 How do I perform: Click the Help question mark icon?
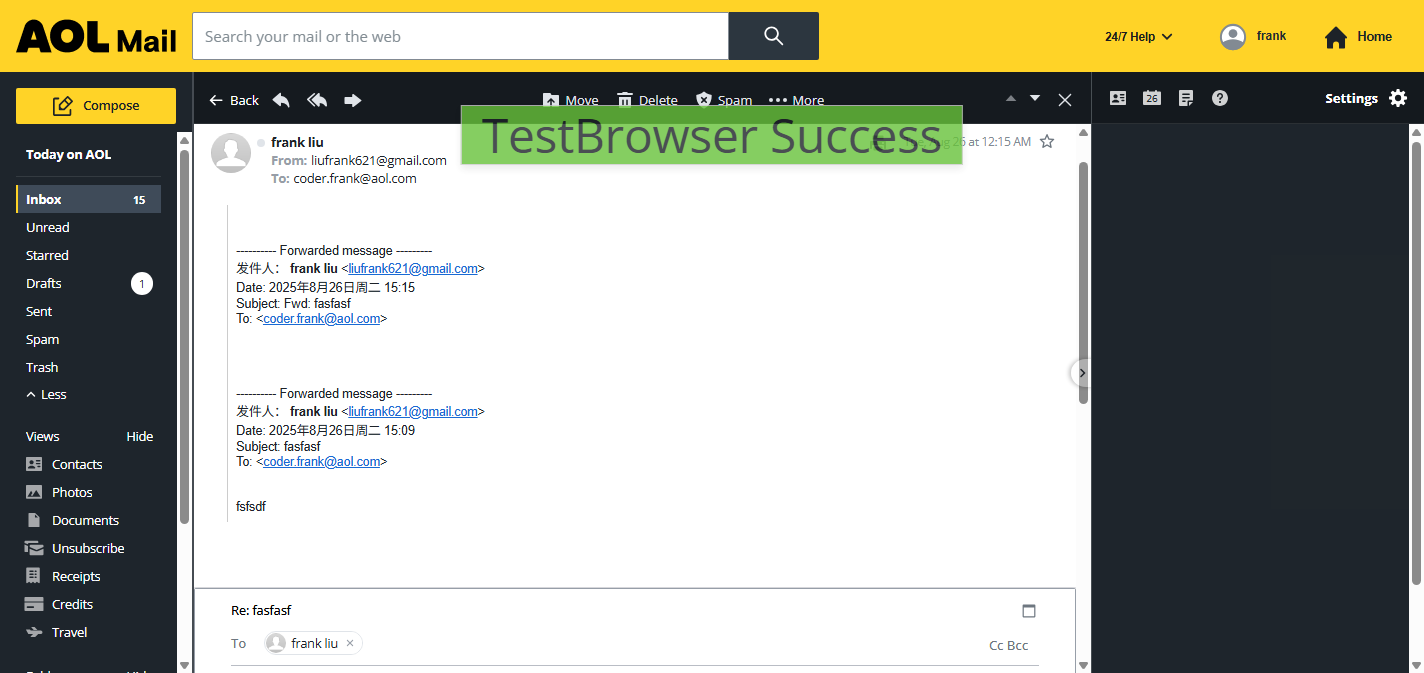[1220, 98]
